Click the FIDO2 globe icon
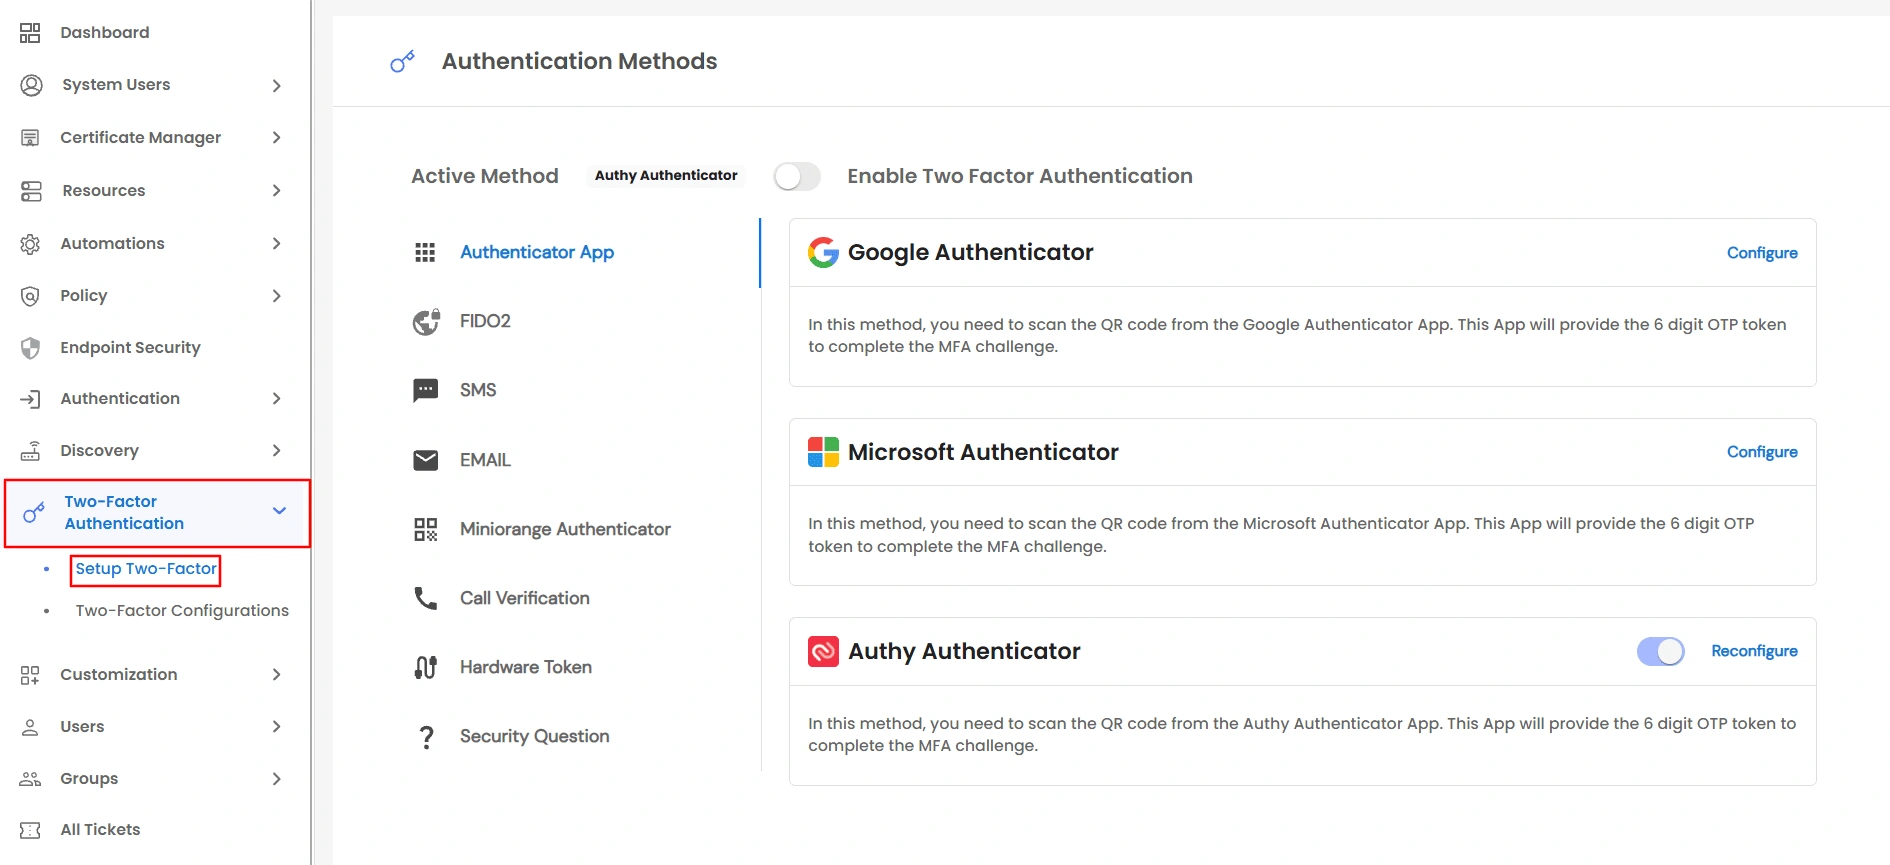Viewport: 1890px width, 865px height. point(426,321)
